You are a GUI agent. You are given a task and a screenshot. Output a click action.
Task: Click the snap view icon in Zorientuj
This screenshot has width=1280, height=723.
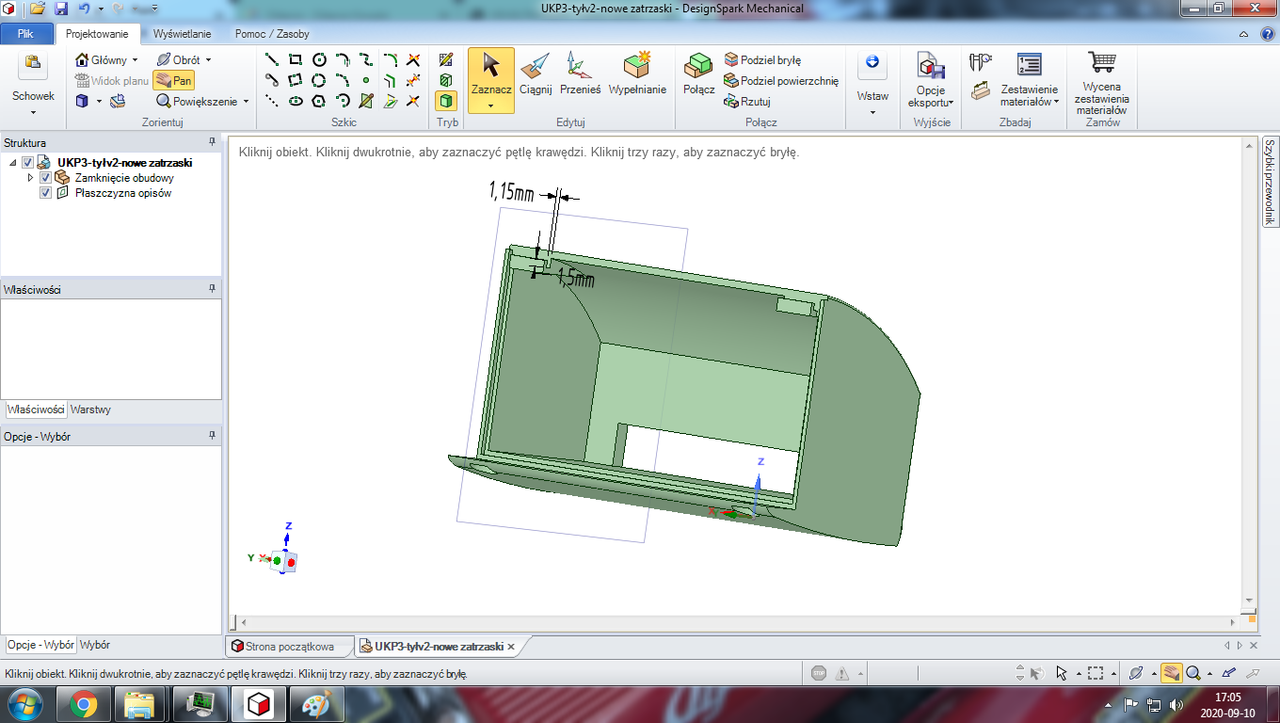tap(117, 101)
